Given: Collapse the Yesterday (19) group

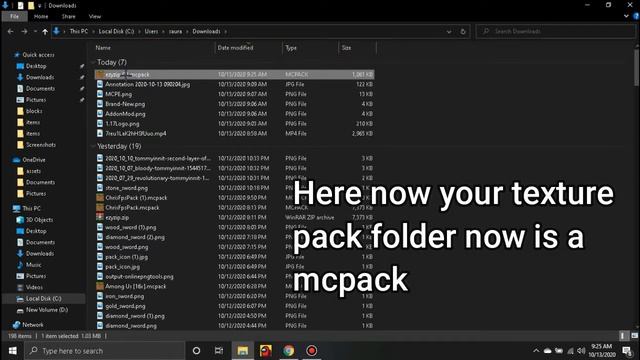Looking at the screenshot, I should 93,146.
